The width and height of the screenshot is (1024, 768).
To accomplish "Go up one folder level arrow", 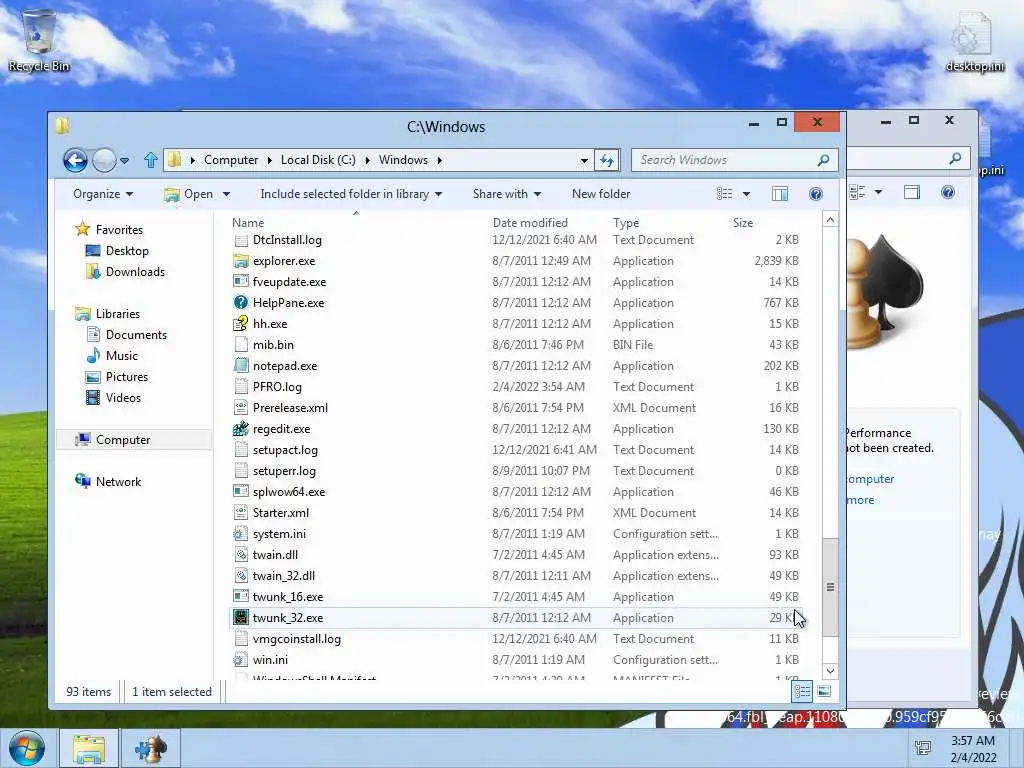I will point(151,160).
